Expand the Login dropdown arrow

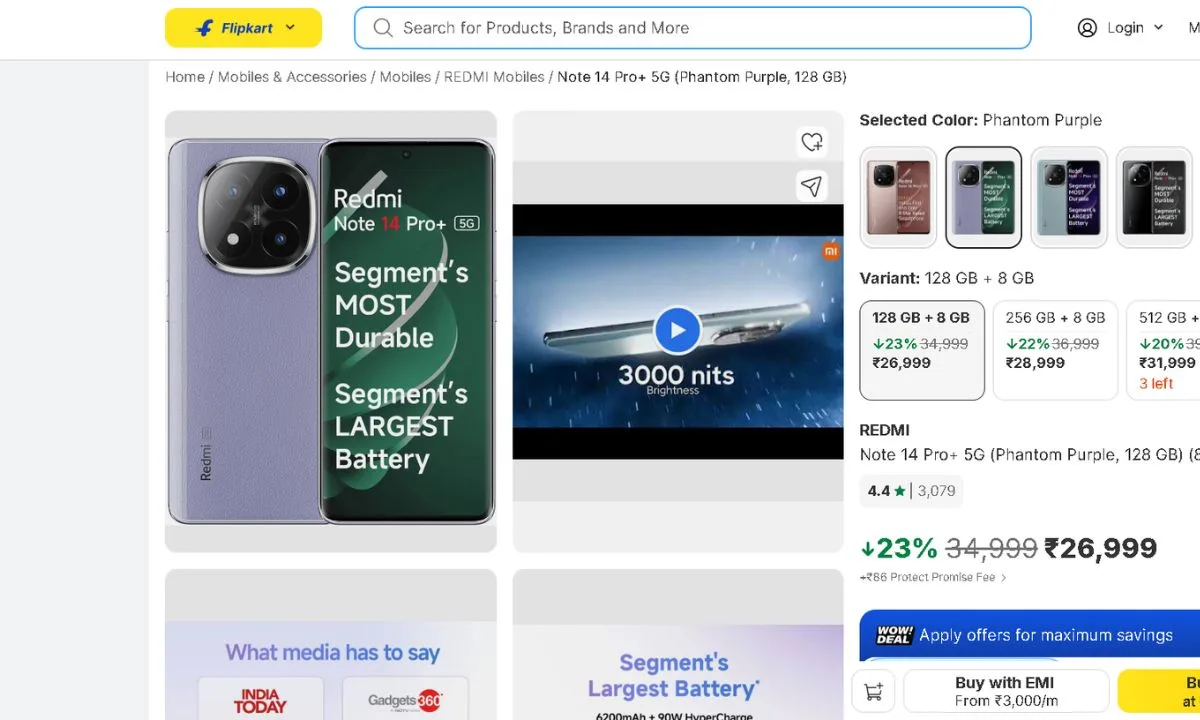(1159, 28)
